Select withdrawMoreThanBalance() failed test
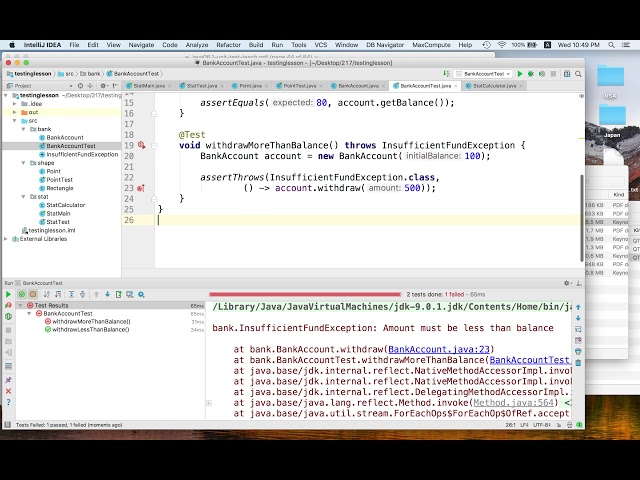Screen dimensions: 640x480 pyautogui.click(x=87, y=322)
